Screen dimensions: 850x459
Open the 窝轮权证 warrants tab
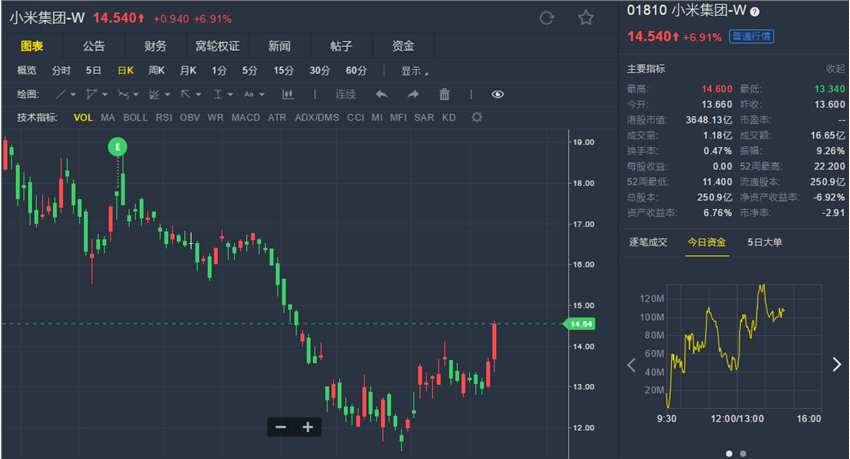tap(217, 46)
